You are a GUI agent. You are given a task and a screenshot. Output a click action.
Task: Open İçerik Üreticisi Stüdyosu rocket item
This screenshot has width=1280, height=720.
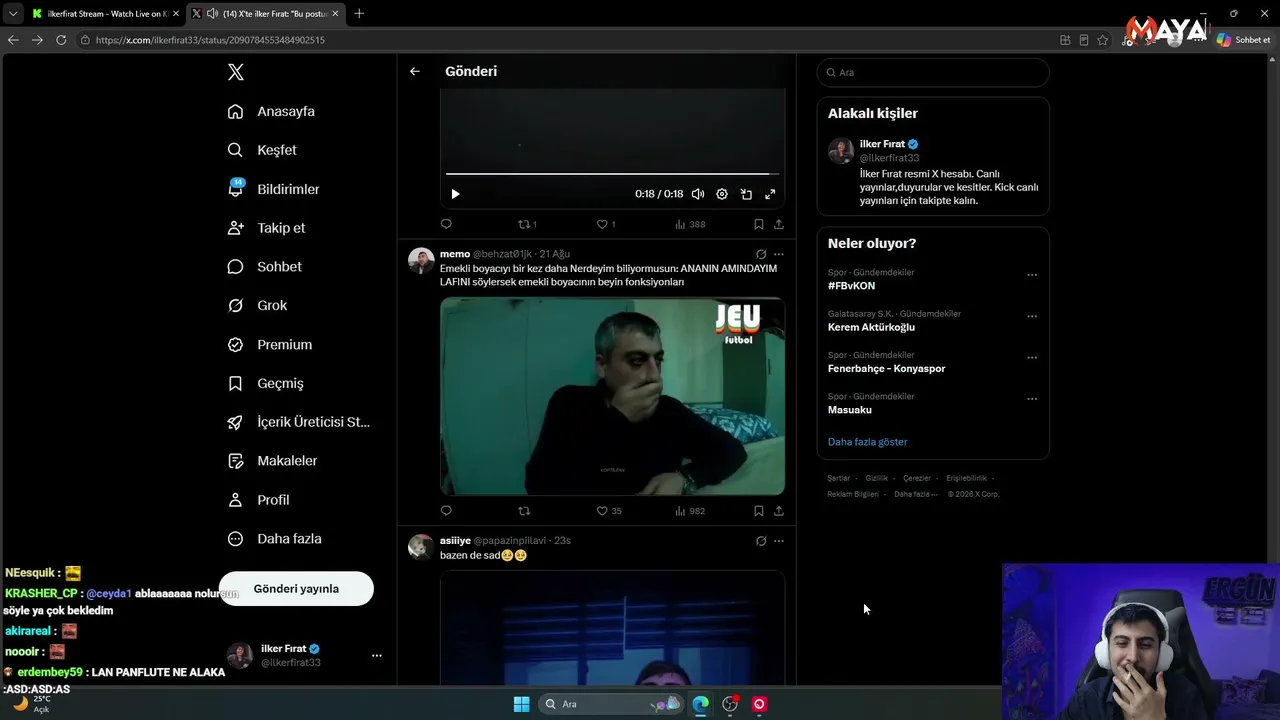click(x=298, y=422)
